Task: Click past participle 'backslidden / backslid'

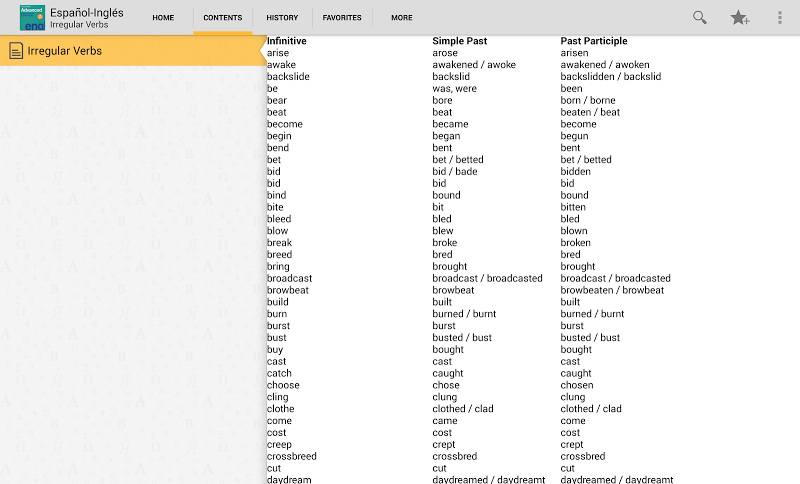Action: point(611,77)
